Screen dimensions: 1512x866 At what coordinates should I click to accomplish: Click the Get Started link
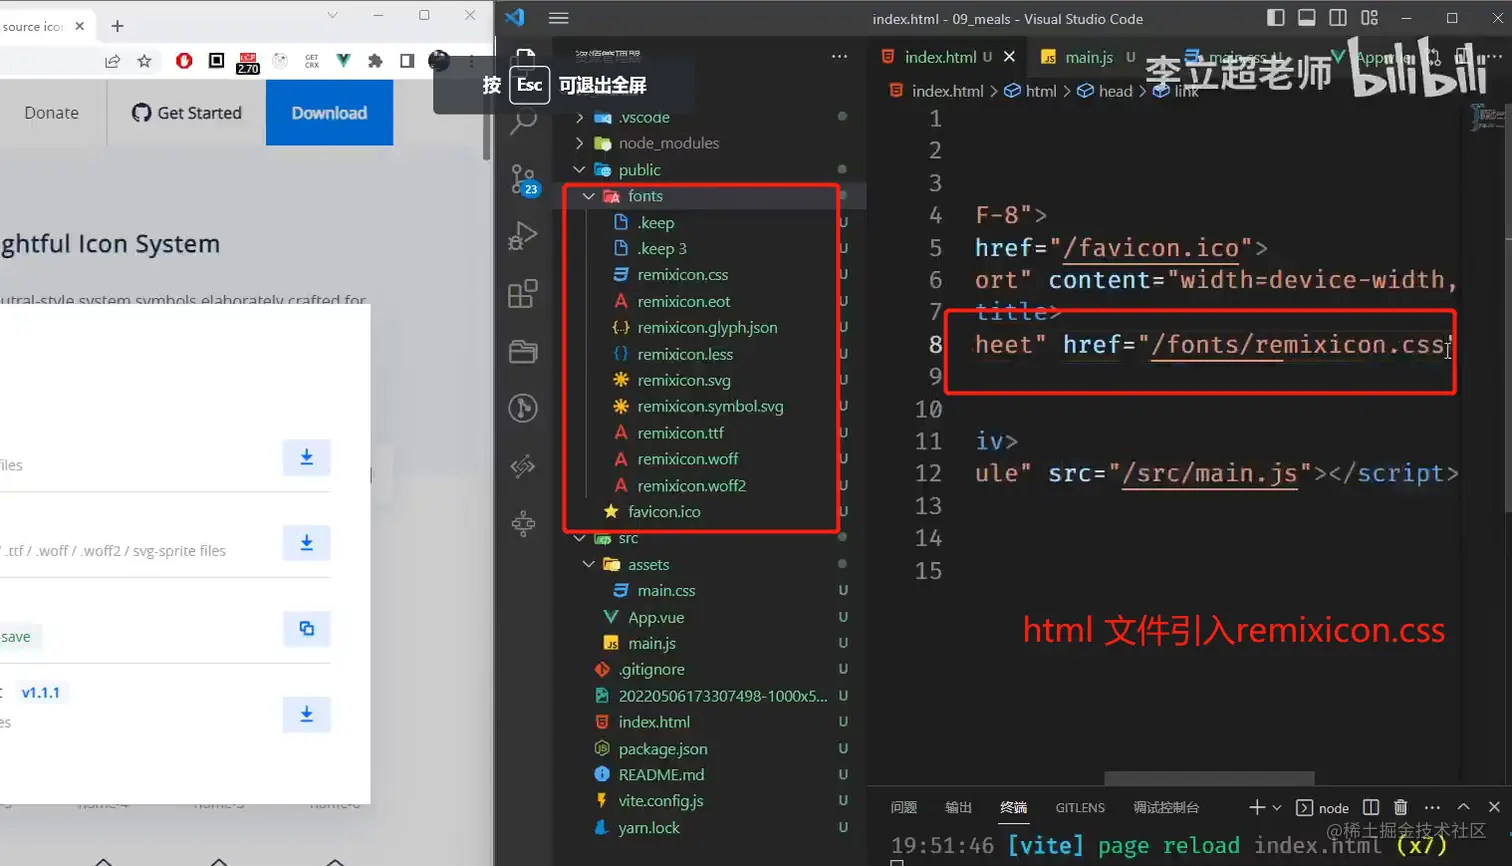pyautogui.click(x=187, y=113)
